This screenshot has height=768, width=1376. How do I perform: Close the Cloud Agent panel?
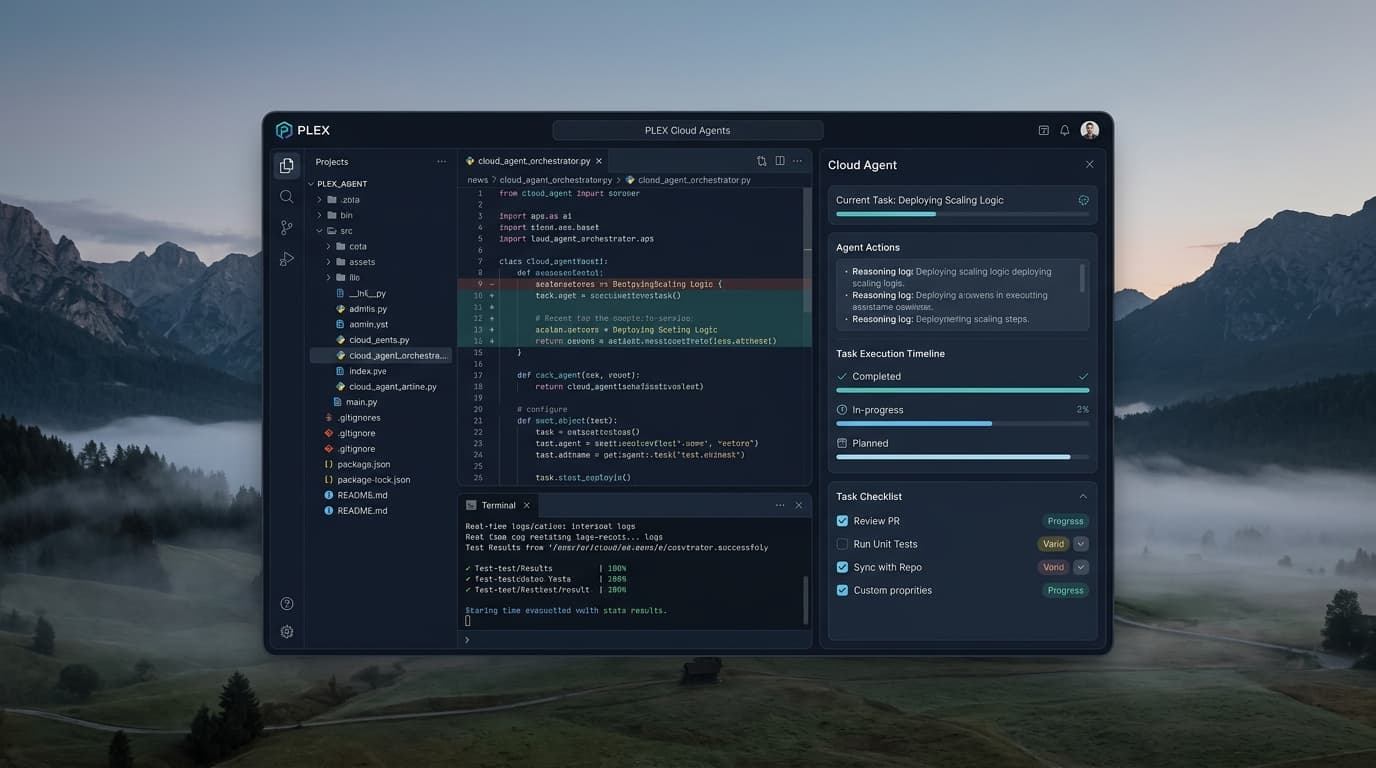coord(1089,165)
